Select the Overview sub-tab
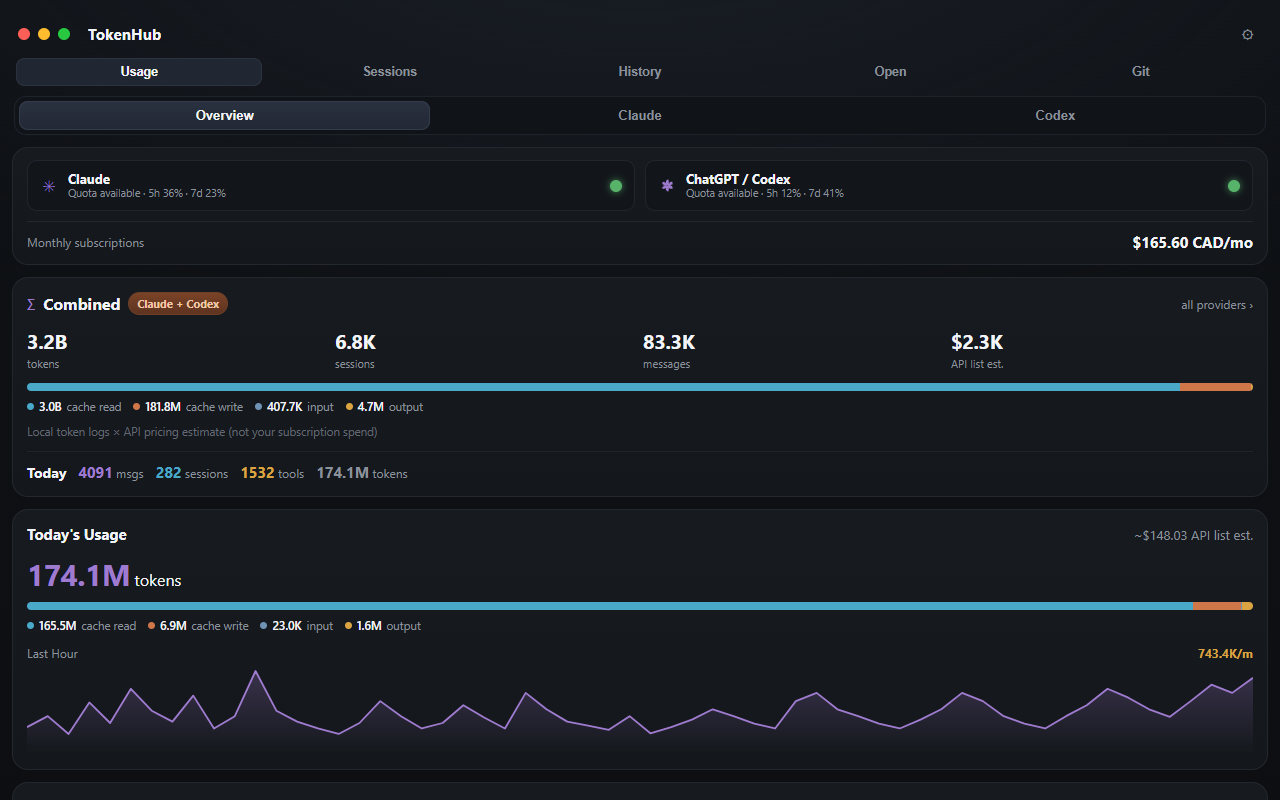The width and height of the screenshot is (1280, 800). pos(225,115)
